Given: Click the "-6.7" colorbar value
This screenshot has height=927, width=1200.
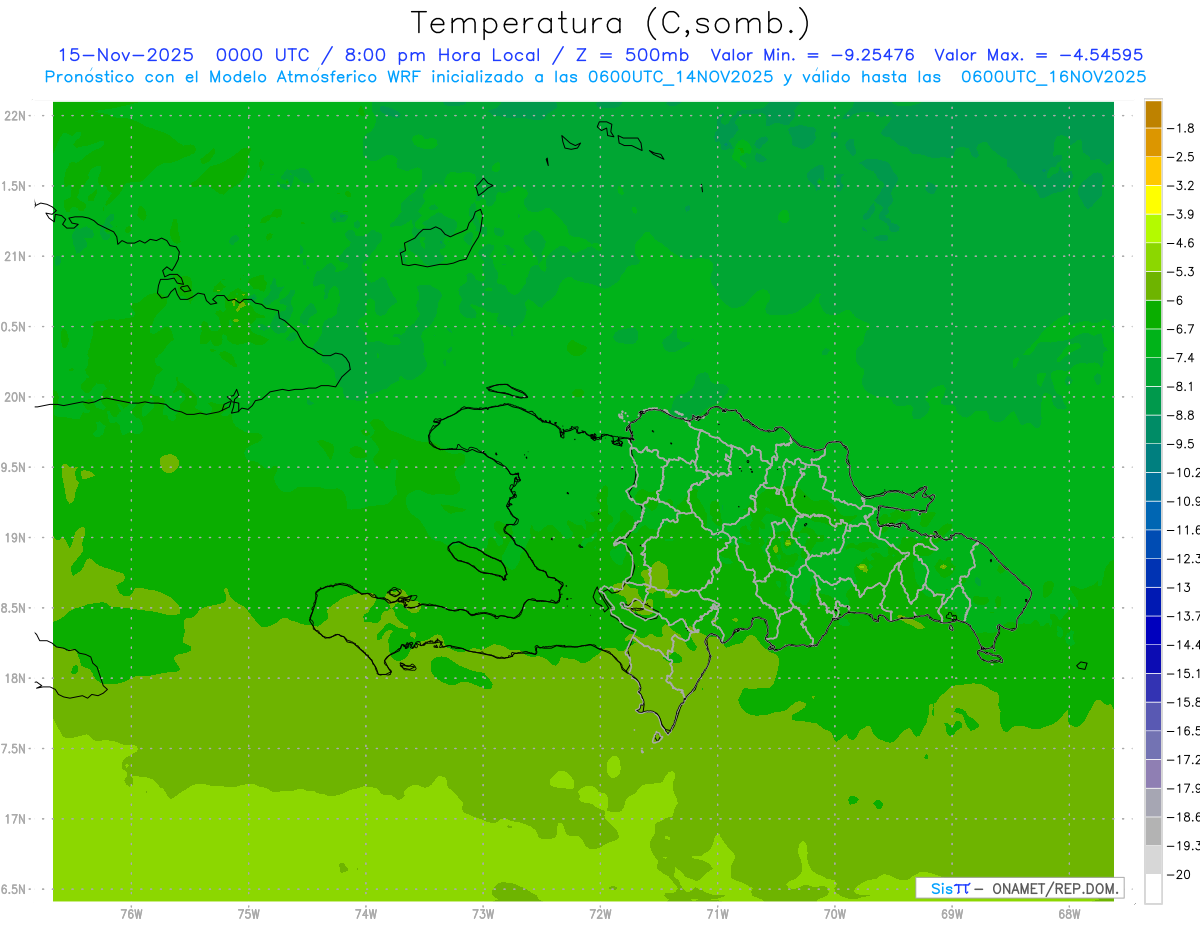Looking at the screenshot, I should point(1183,329).
